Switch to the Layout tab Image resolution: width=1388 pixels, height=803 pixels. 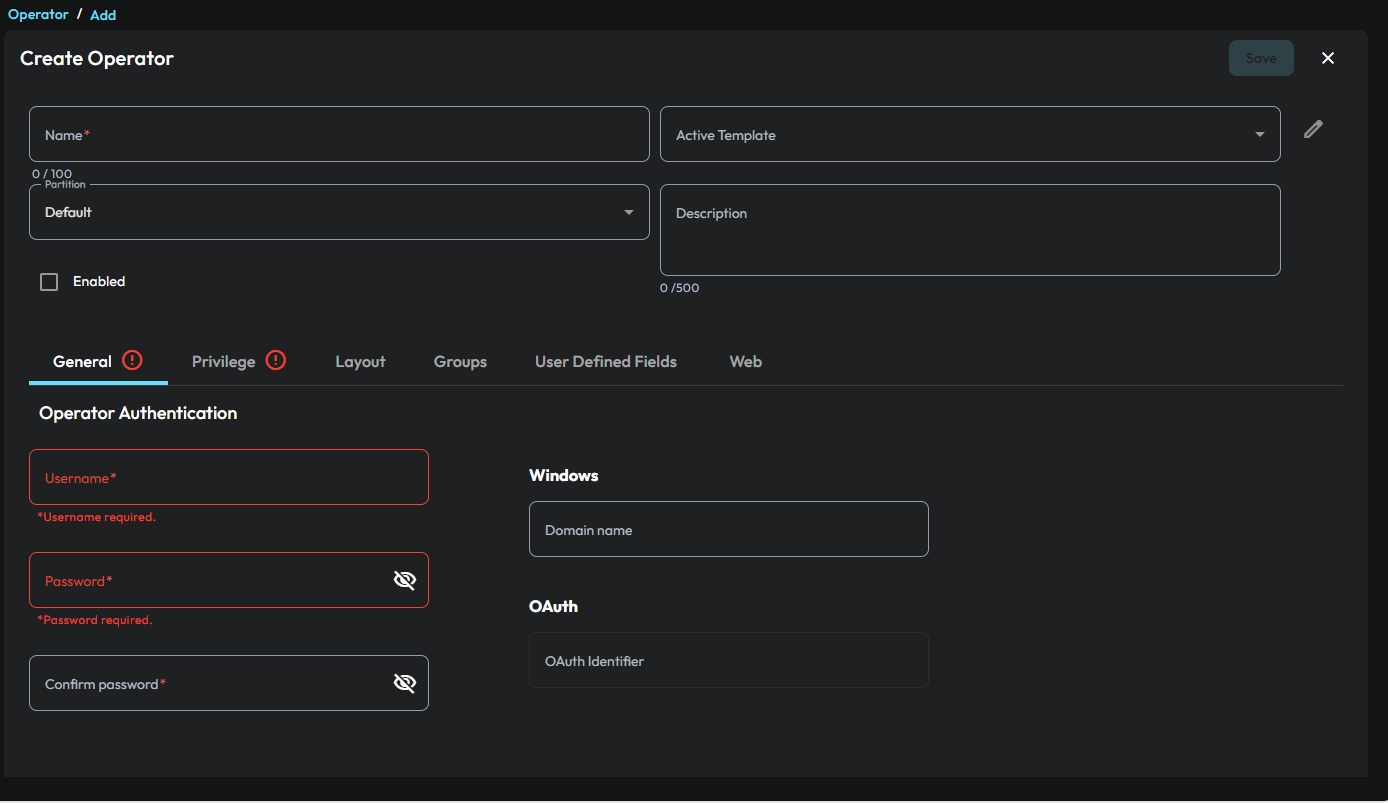(360, 362)
